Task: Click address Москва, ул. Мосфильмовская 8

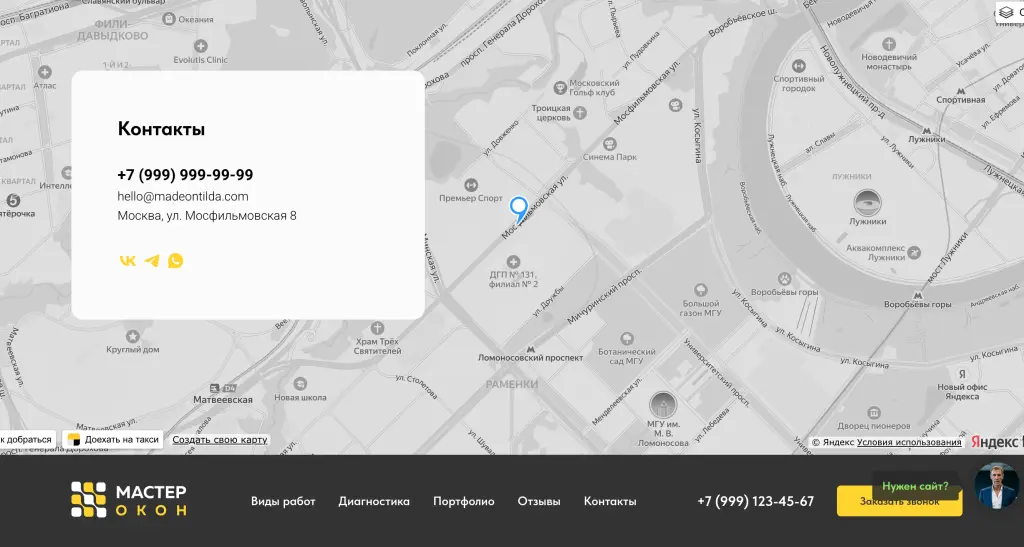Action: pyautogui.click(x=207, y=215)
